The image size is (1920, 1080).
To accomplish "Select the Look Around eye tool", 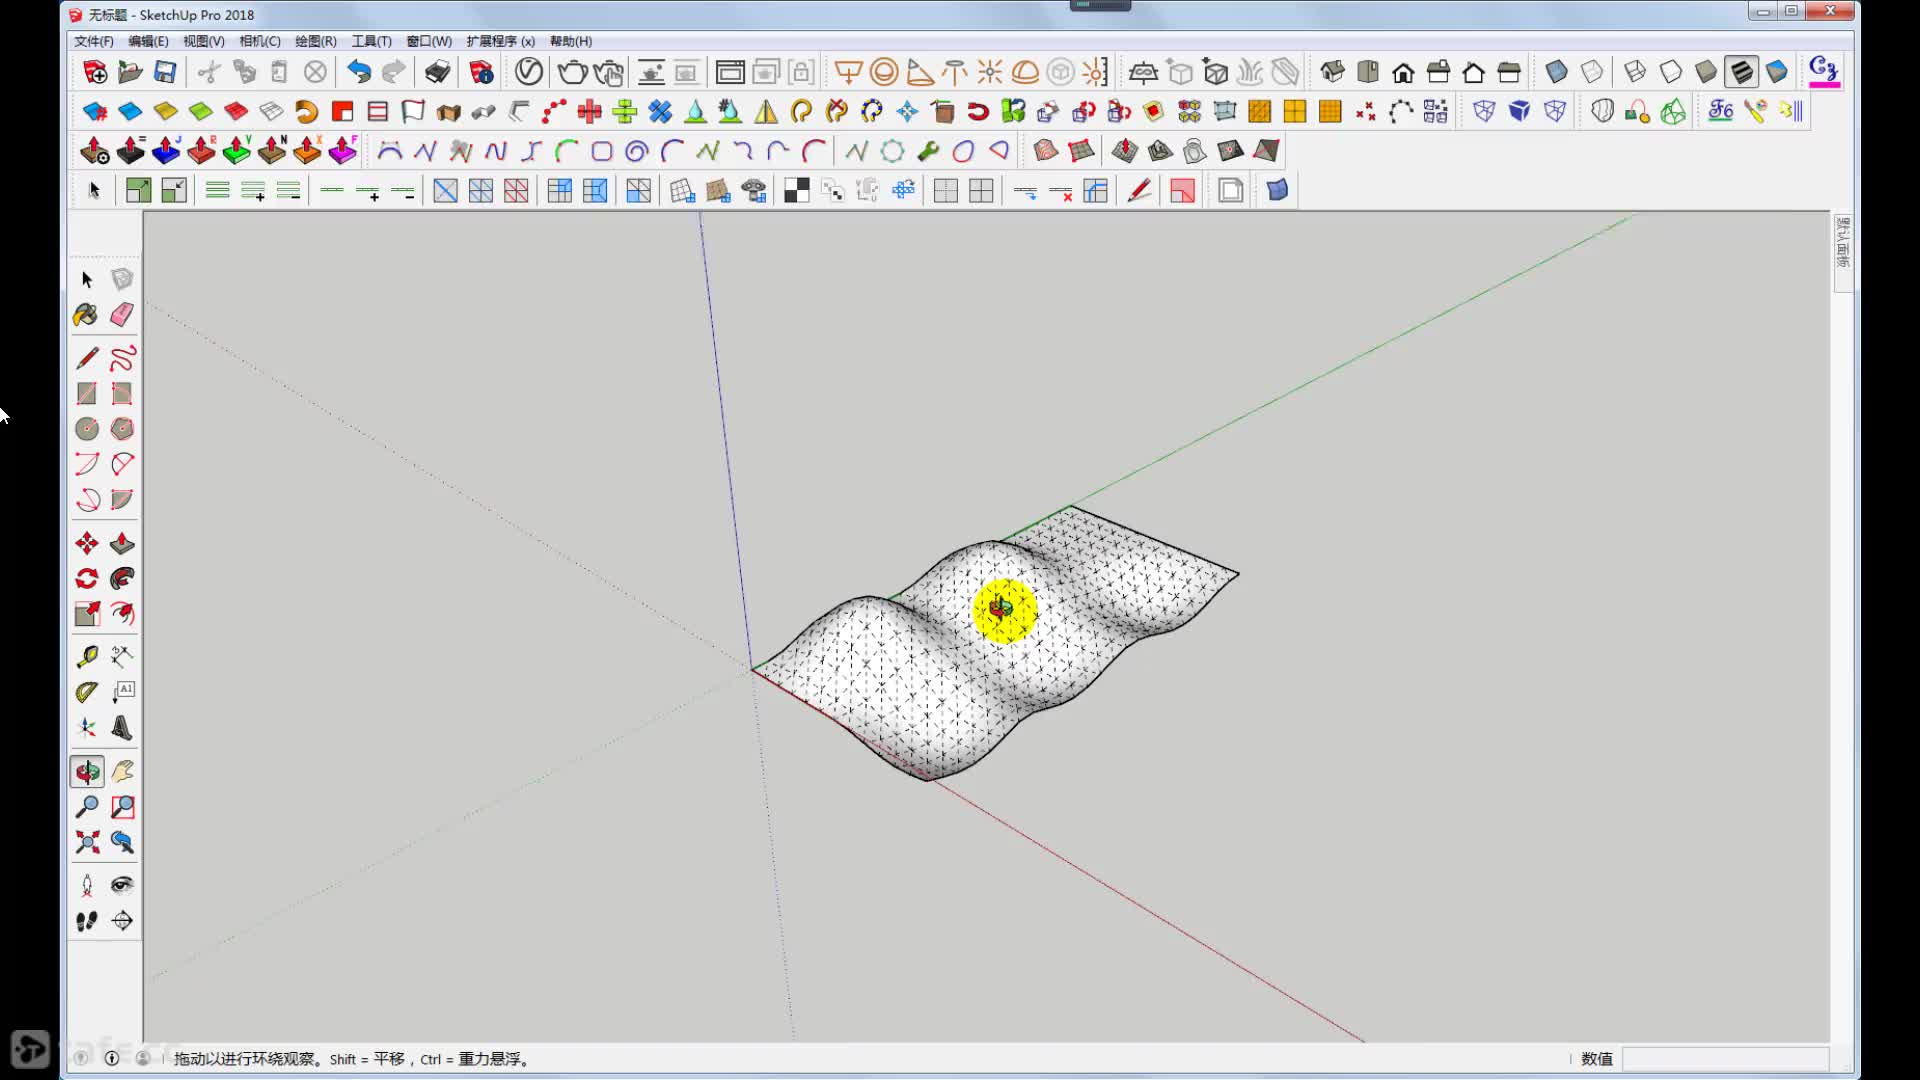I will point(122,885).
